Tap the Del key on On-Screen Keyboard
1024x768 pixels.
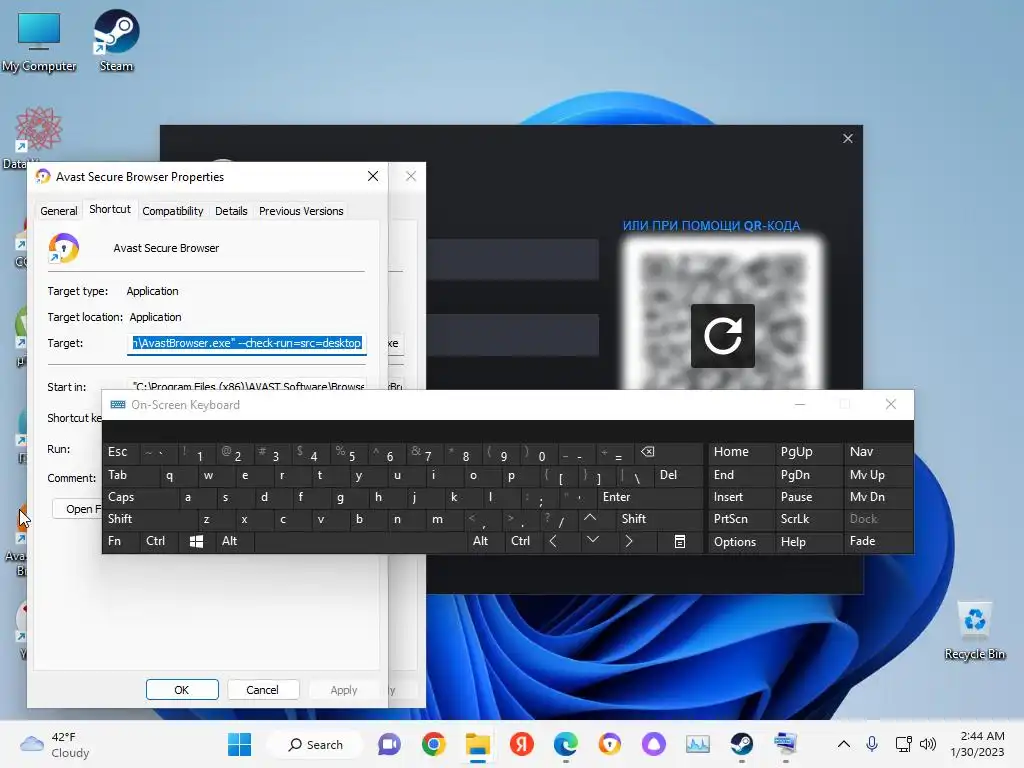tap(679, 475)
